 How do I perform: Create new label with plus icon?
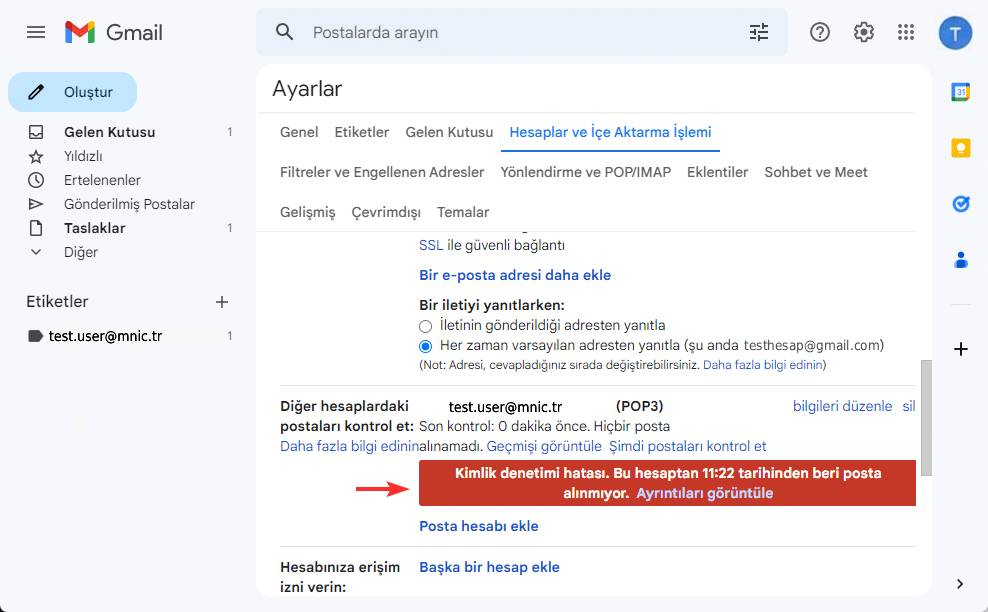coord(222,302)
